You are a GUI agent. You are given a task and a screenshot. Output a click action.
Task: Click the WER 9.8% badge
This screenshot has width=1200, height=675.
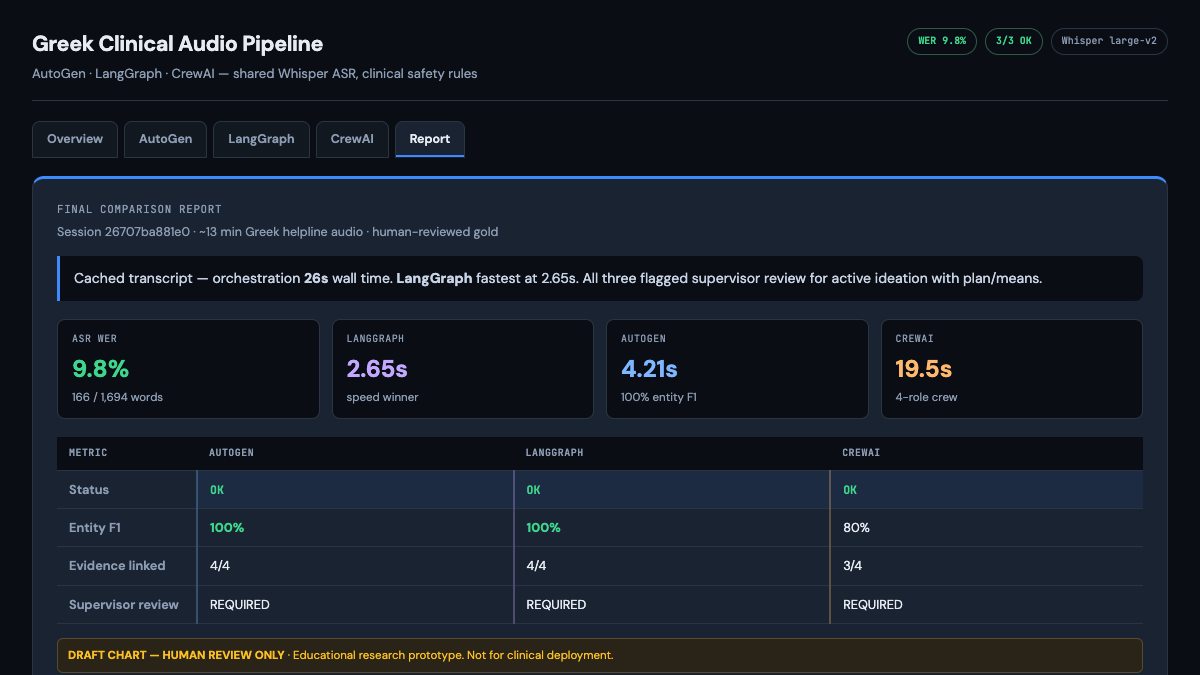tap(942, 41)
